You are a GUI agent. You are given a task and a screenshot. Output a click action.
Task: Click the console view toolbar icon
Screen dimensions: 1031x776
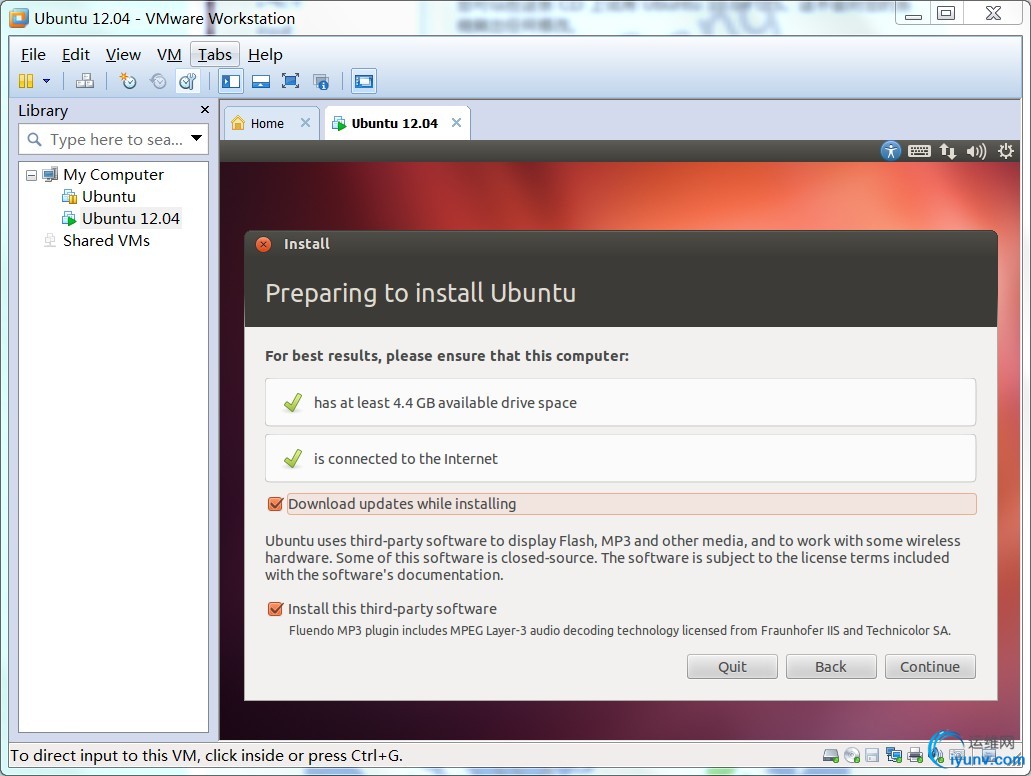pyautogui.click(x=364, y=81)
